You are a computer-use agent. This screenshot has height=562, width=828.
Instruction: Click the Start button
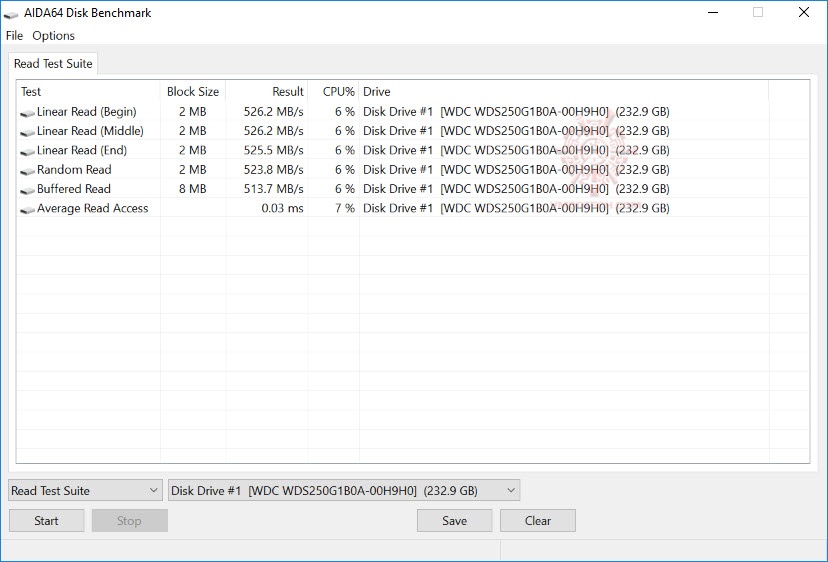tap(46, 521)
